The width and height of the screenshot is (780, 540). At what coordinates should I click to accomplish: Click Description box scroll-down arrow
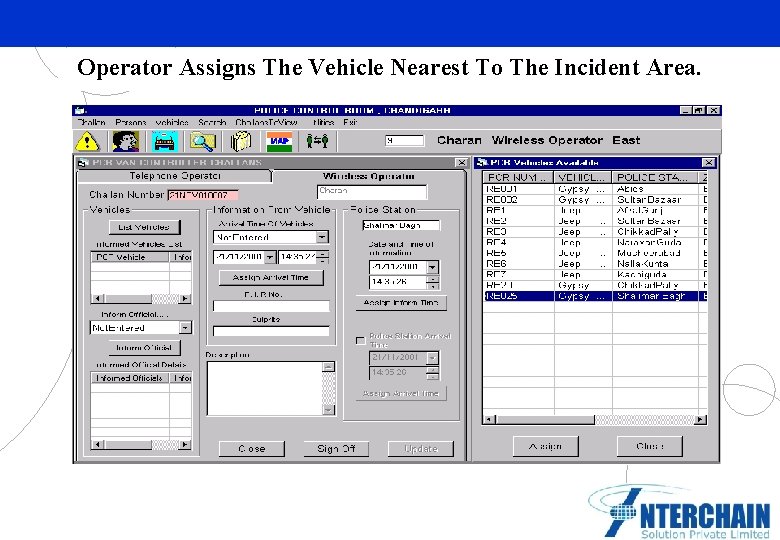(328, 410)
